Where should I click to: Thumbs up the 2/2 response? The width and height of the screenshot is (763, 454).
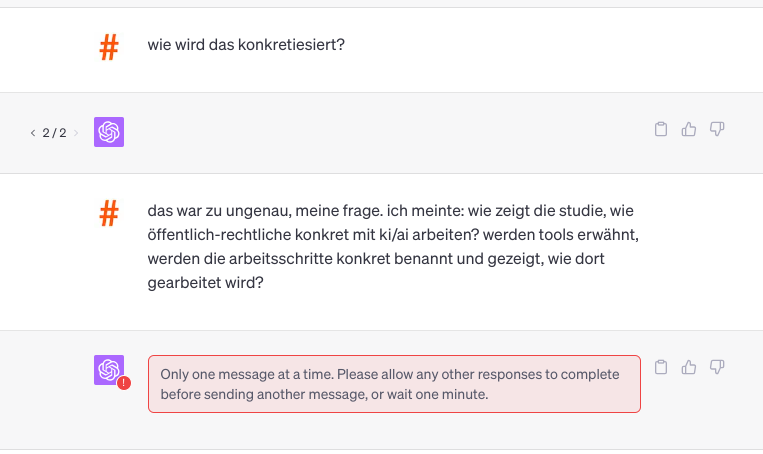click(688, 129)
